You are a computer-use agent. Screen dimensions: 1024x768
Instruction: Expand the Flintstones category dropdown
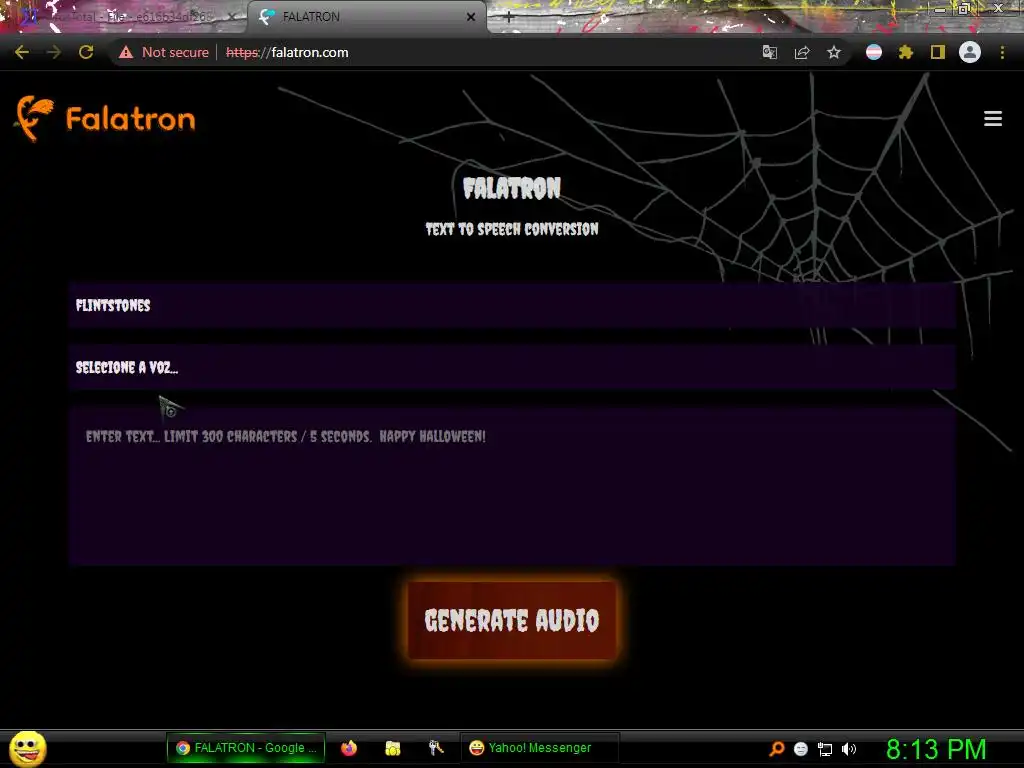point(512,305)
